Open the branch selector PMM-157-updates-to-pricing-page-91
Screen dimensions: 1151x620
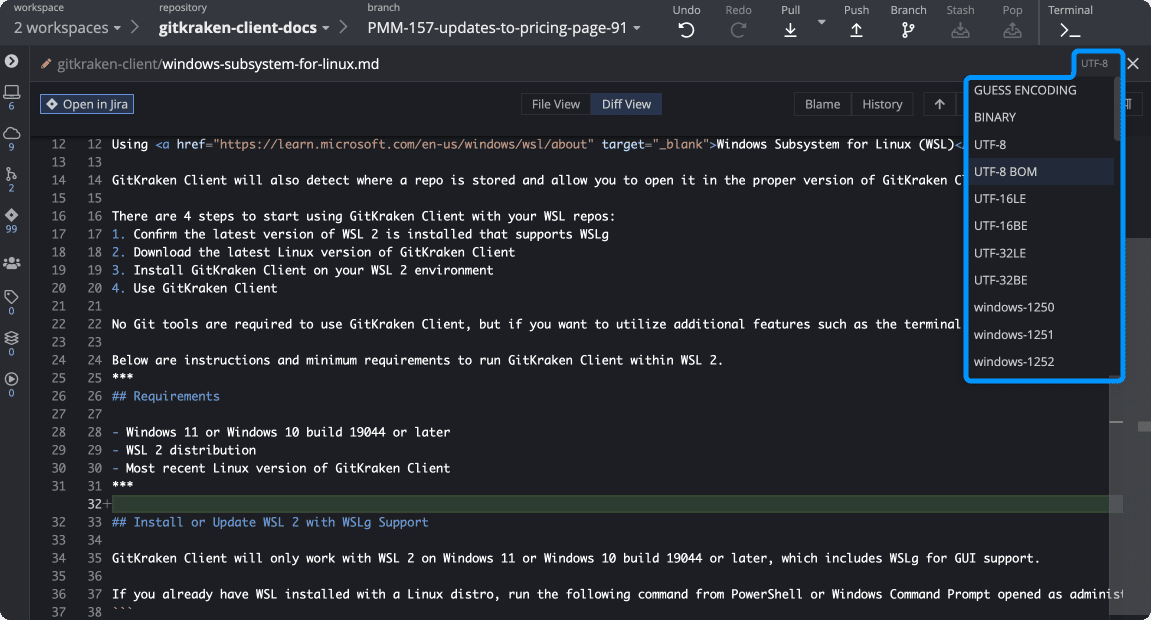tap(504, 28)
